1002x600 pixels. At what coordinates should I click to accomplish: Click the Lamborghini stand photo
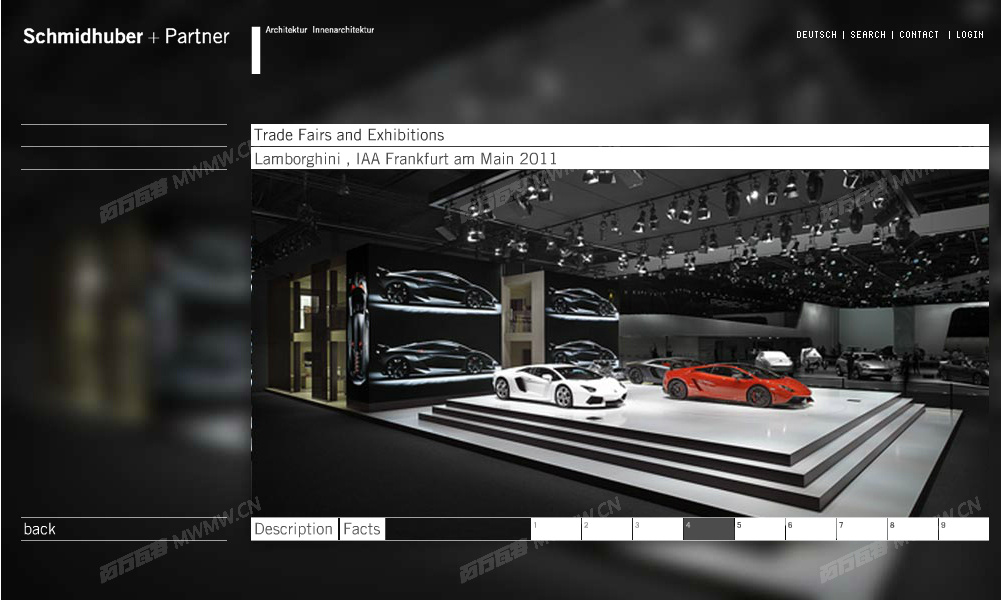[620, 342]
